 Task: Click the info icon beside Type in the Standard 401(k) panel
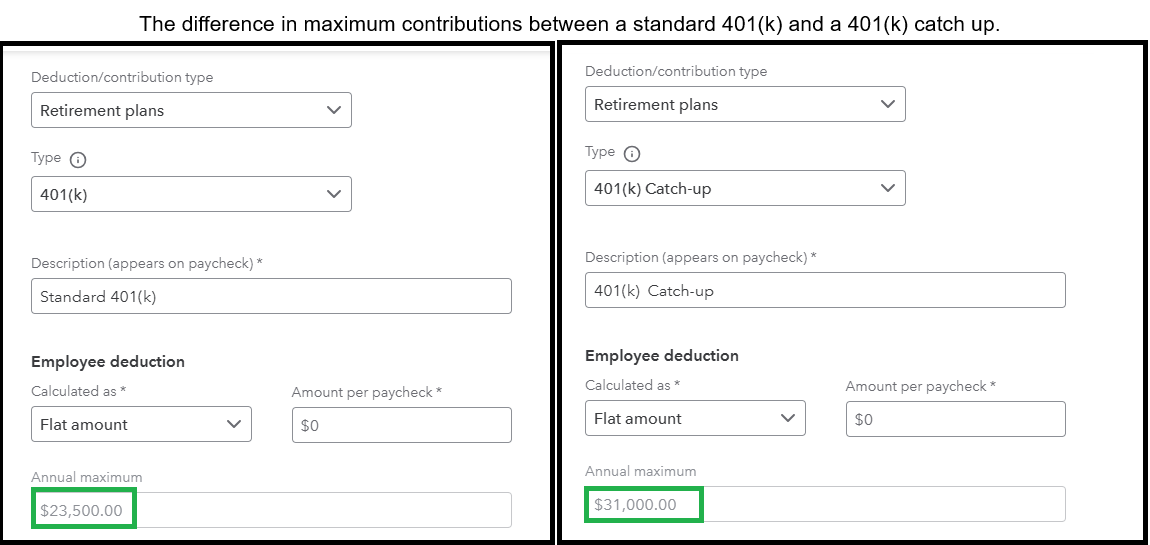pyautogui.click(x=79, y=160)
